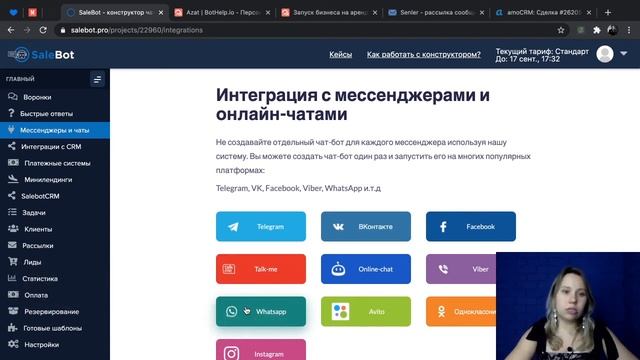This screenshot has height=360, width=640.
Task: Click the share icon beside Интеграции с CRM
Action: point(12,146)
